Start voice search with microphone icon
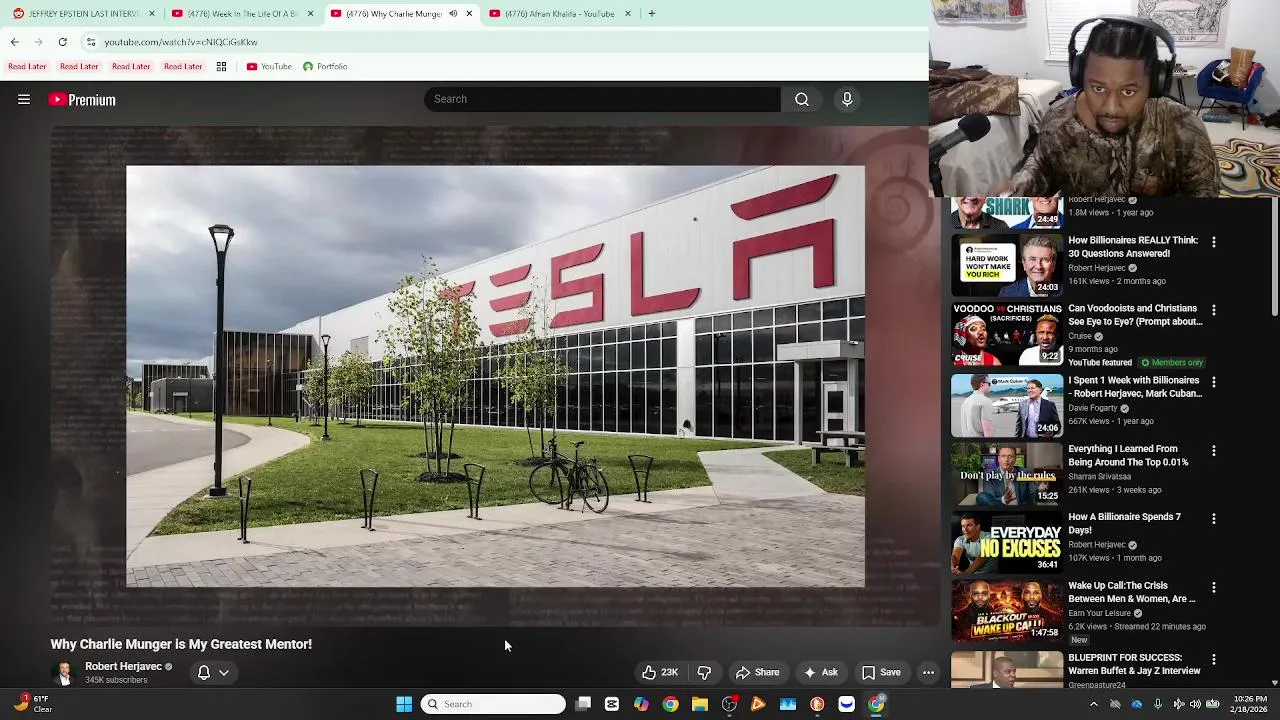 tap(847, 99)
